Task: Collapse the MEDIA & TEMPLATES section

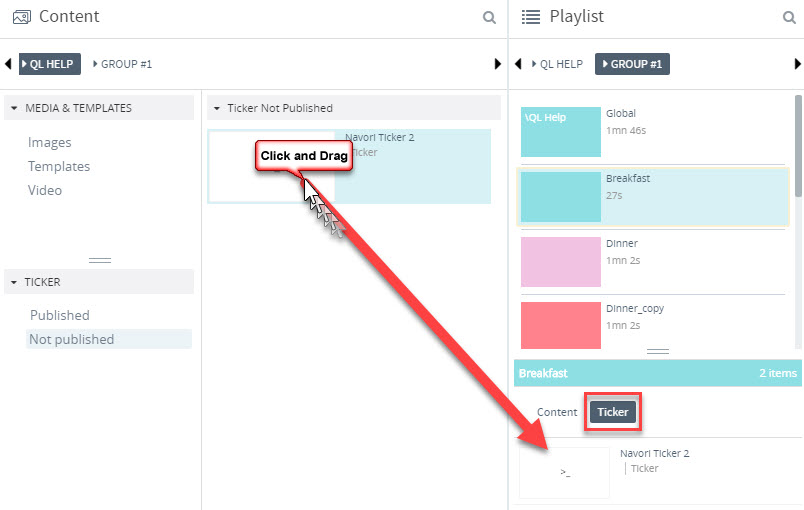Action: (14, 108)
